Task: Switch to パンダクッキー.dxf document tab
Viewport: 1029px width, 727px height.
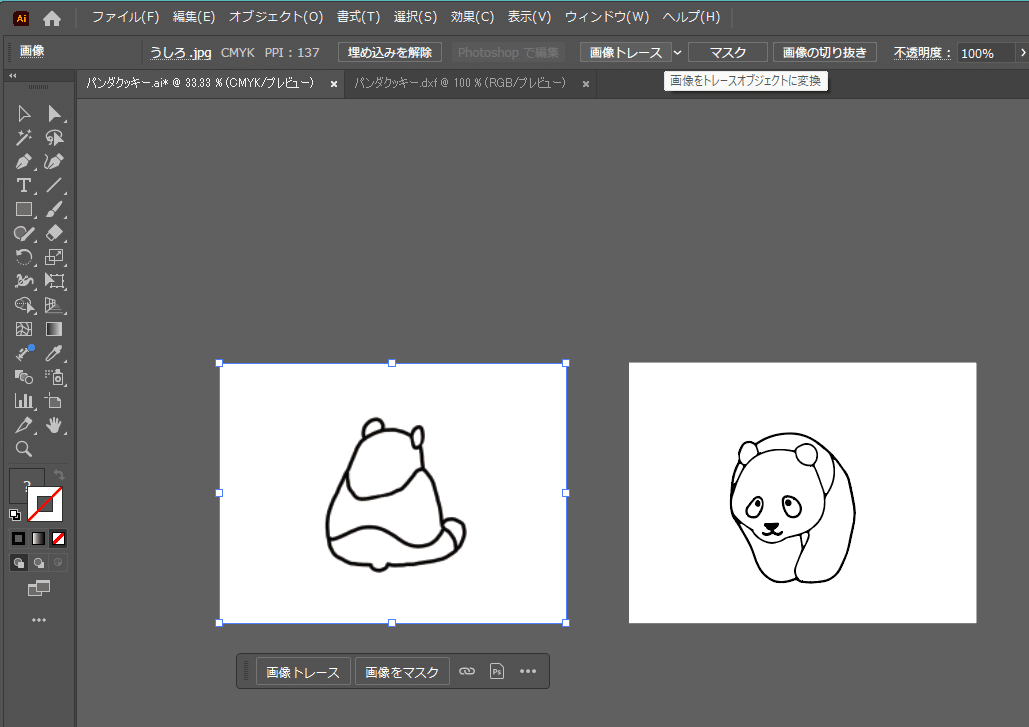Action: point(460,83)
